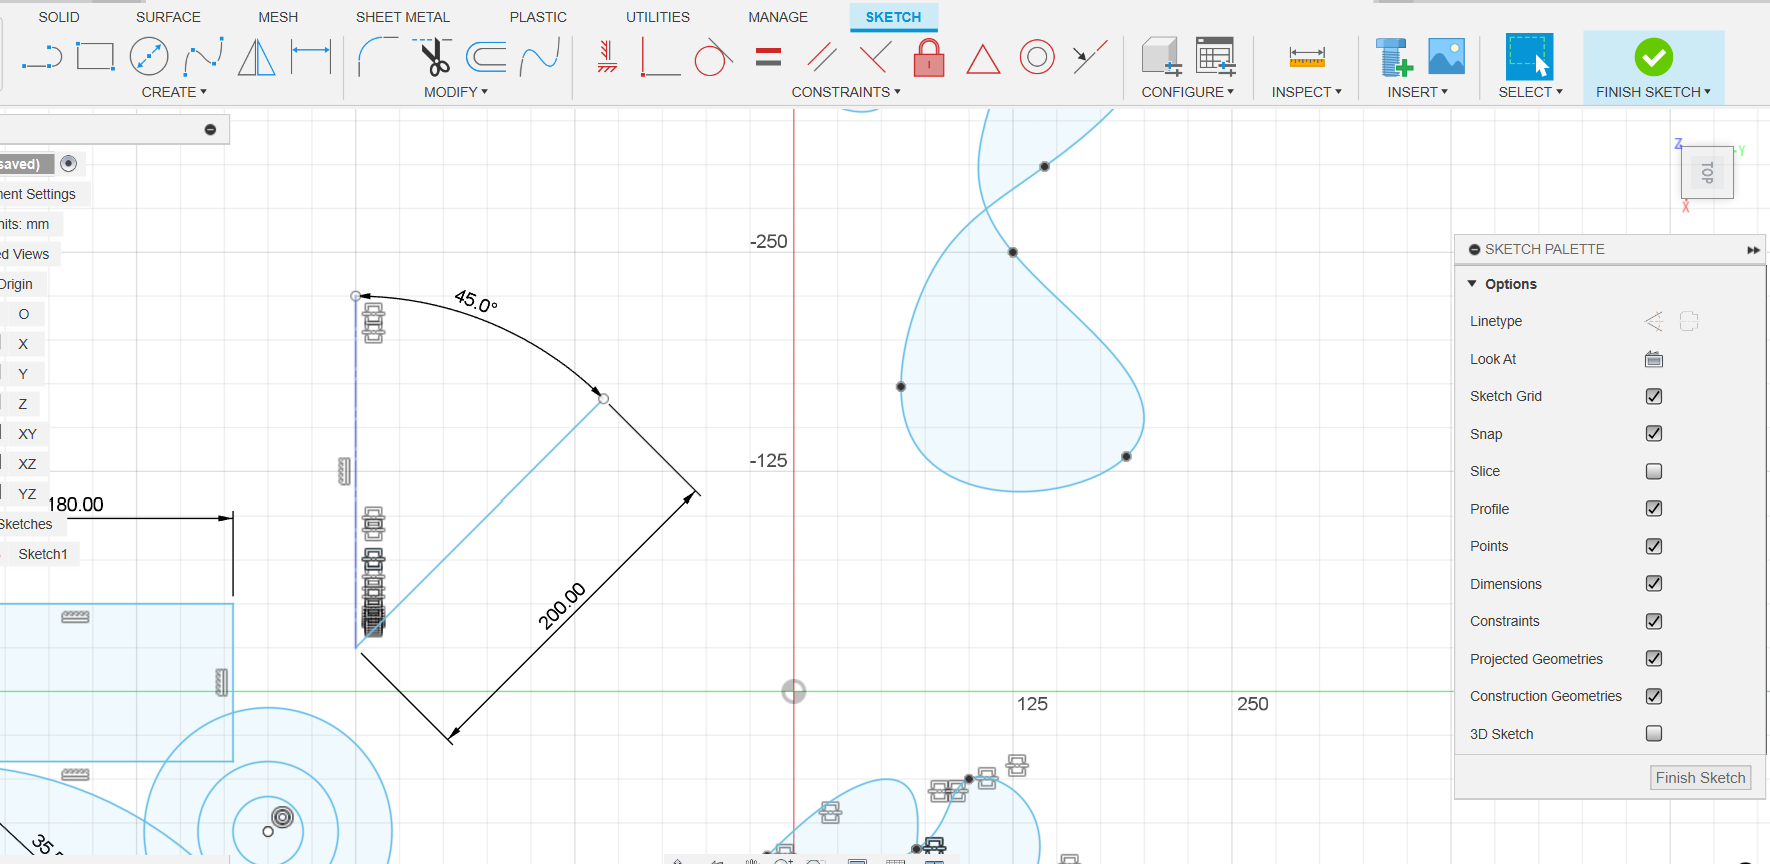Activate the Select tool icon
This screenshot has width=1770, height=864.
(1530, 57)
